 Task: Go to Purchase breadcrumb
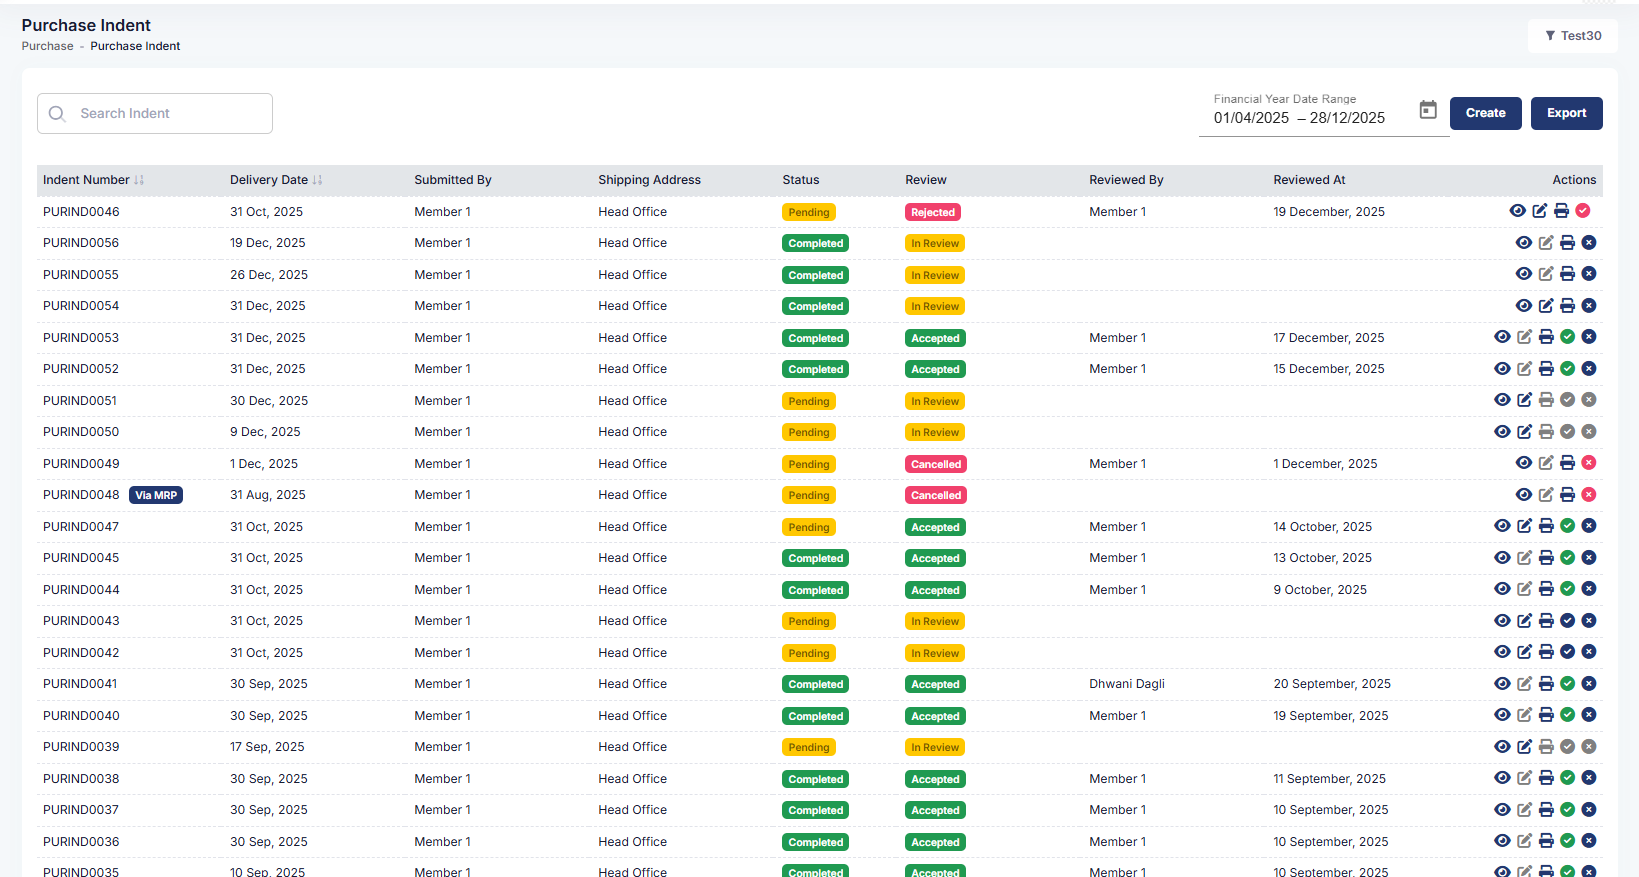[47, 46]
